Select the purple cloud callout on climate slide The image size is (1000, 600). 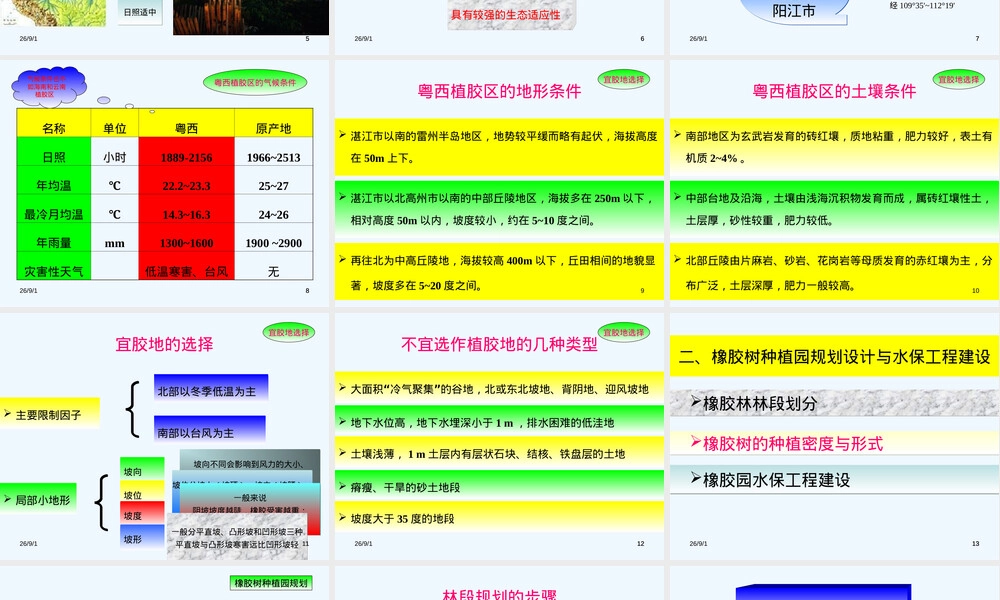pyautogui.click(x=48, y=86)
